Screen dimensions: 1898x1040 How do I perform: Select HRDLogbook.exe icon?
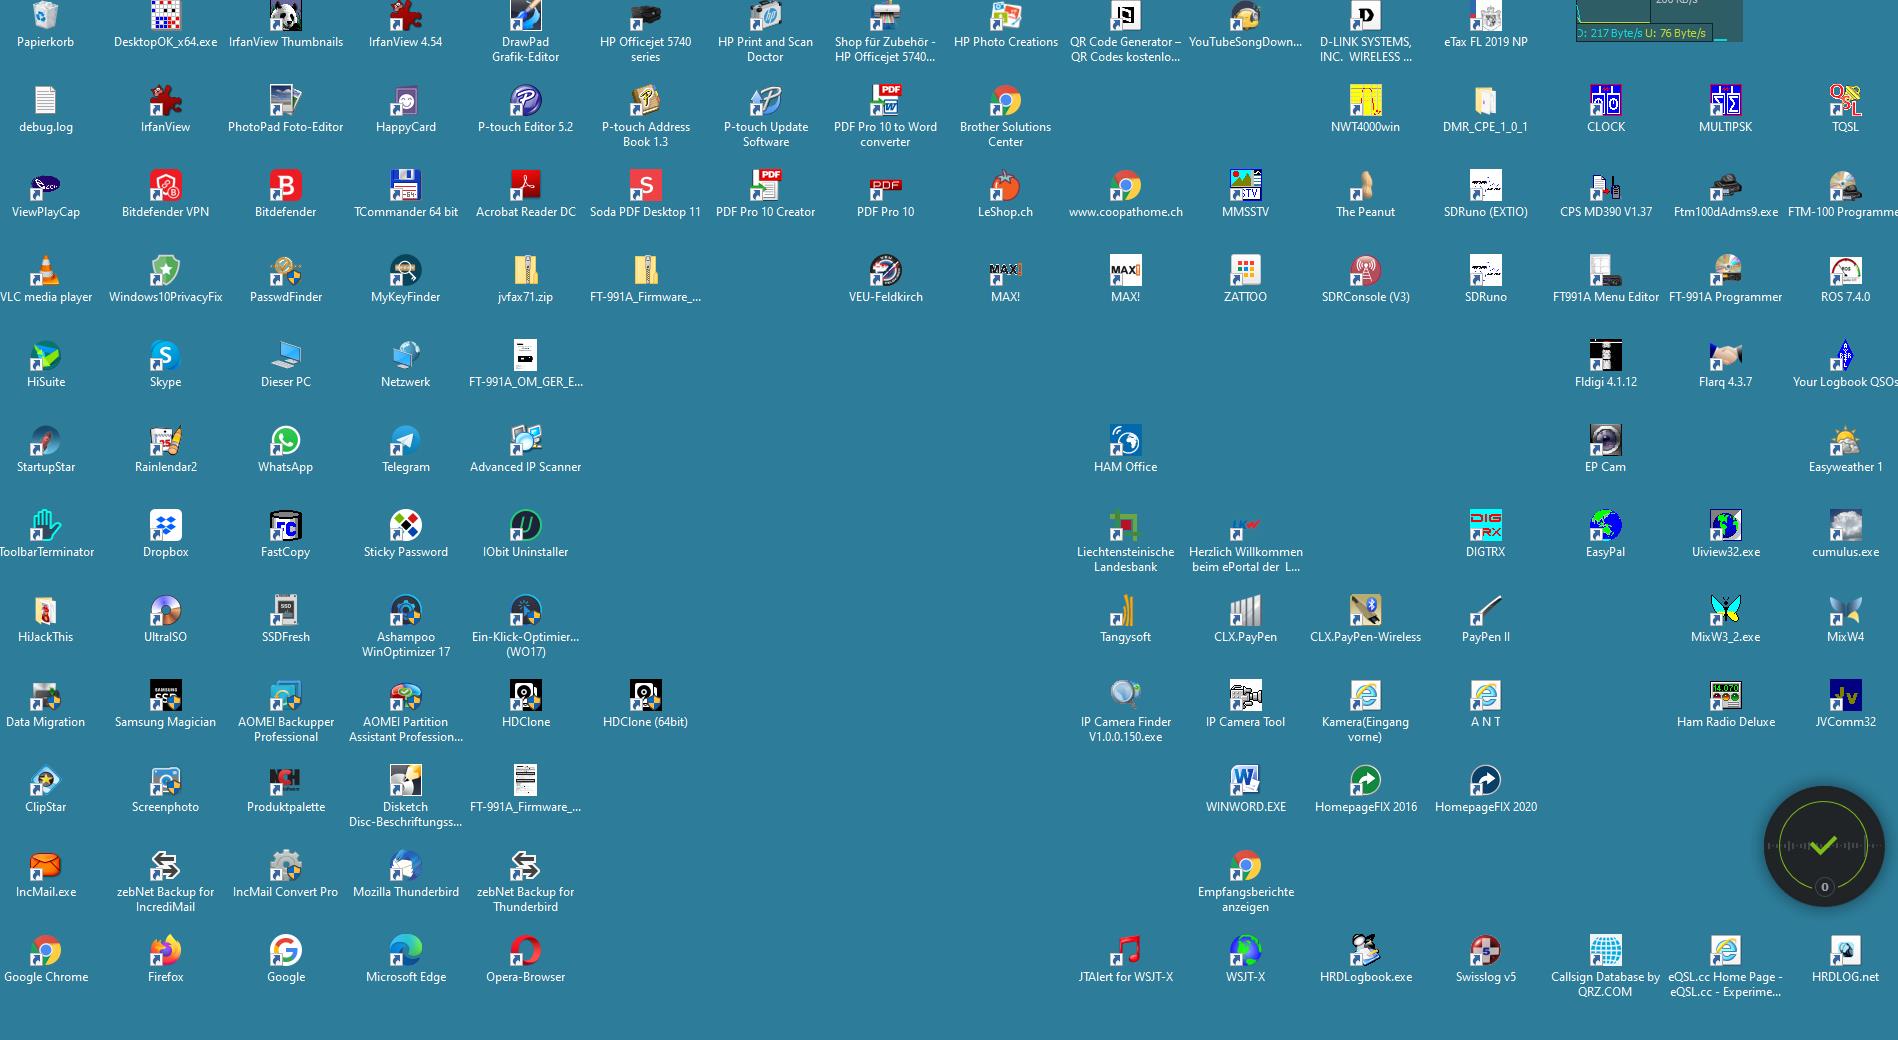1366,951
